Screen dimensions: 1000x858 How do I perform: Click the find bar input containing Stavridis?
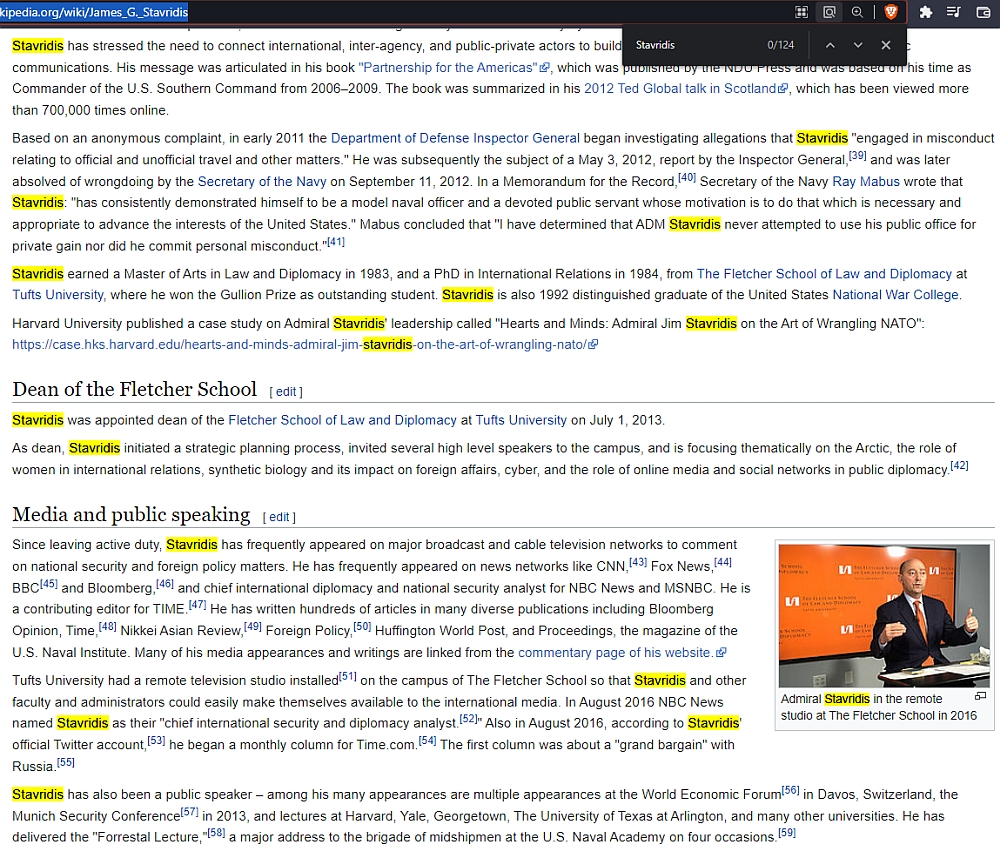coord(695,45)
